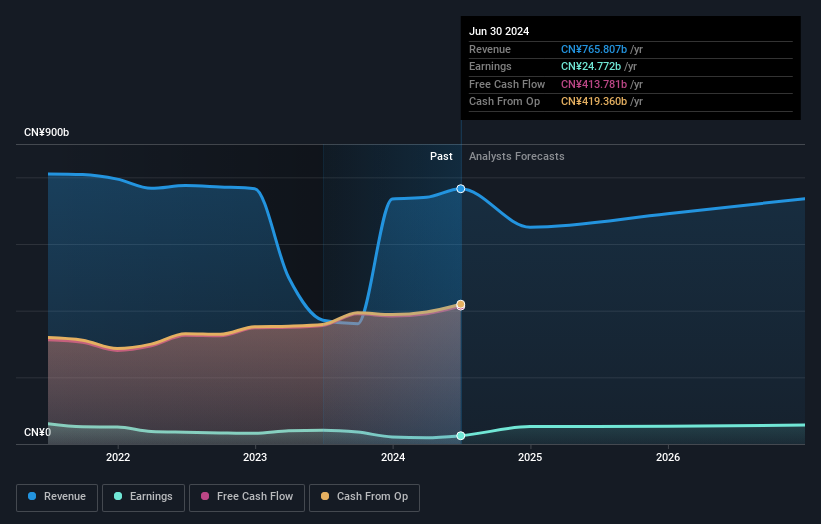Screen dimensions: 821x524
Task: Click the CN¥765.807b revenue value
Action: coord(594,49)
